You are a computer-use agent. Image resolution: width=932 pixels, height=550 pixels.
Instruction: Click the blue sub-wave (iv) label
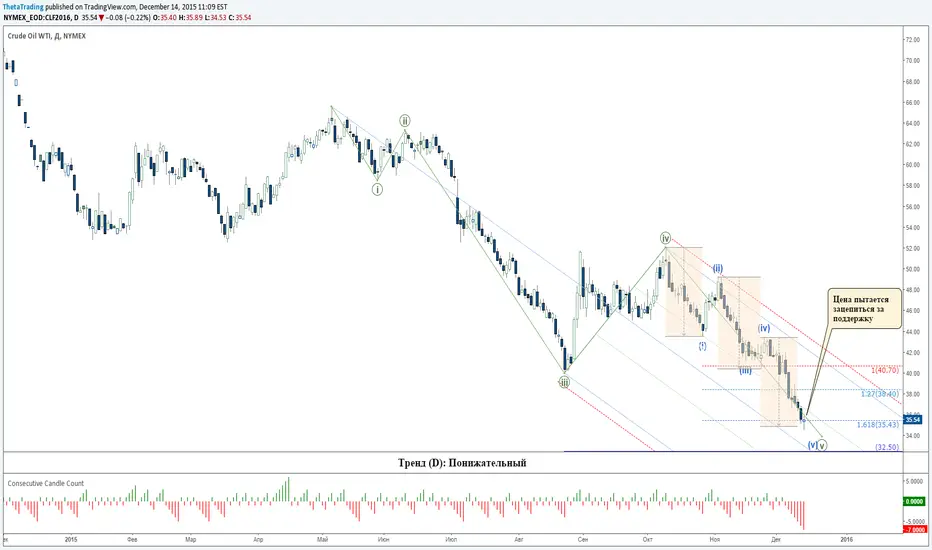(764, 328)
